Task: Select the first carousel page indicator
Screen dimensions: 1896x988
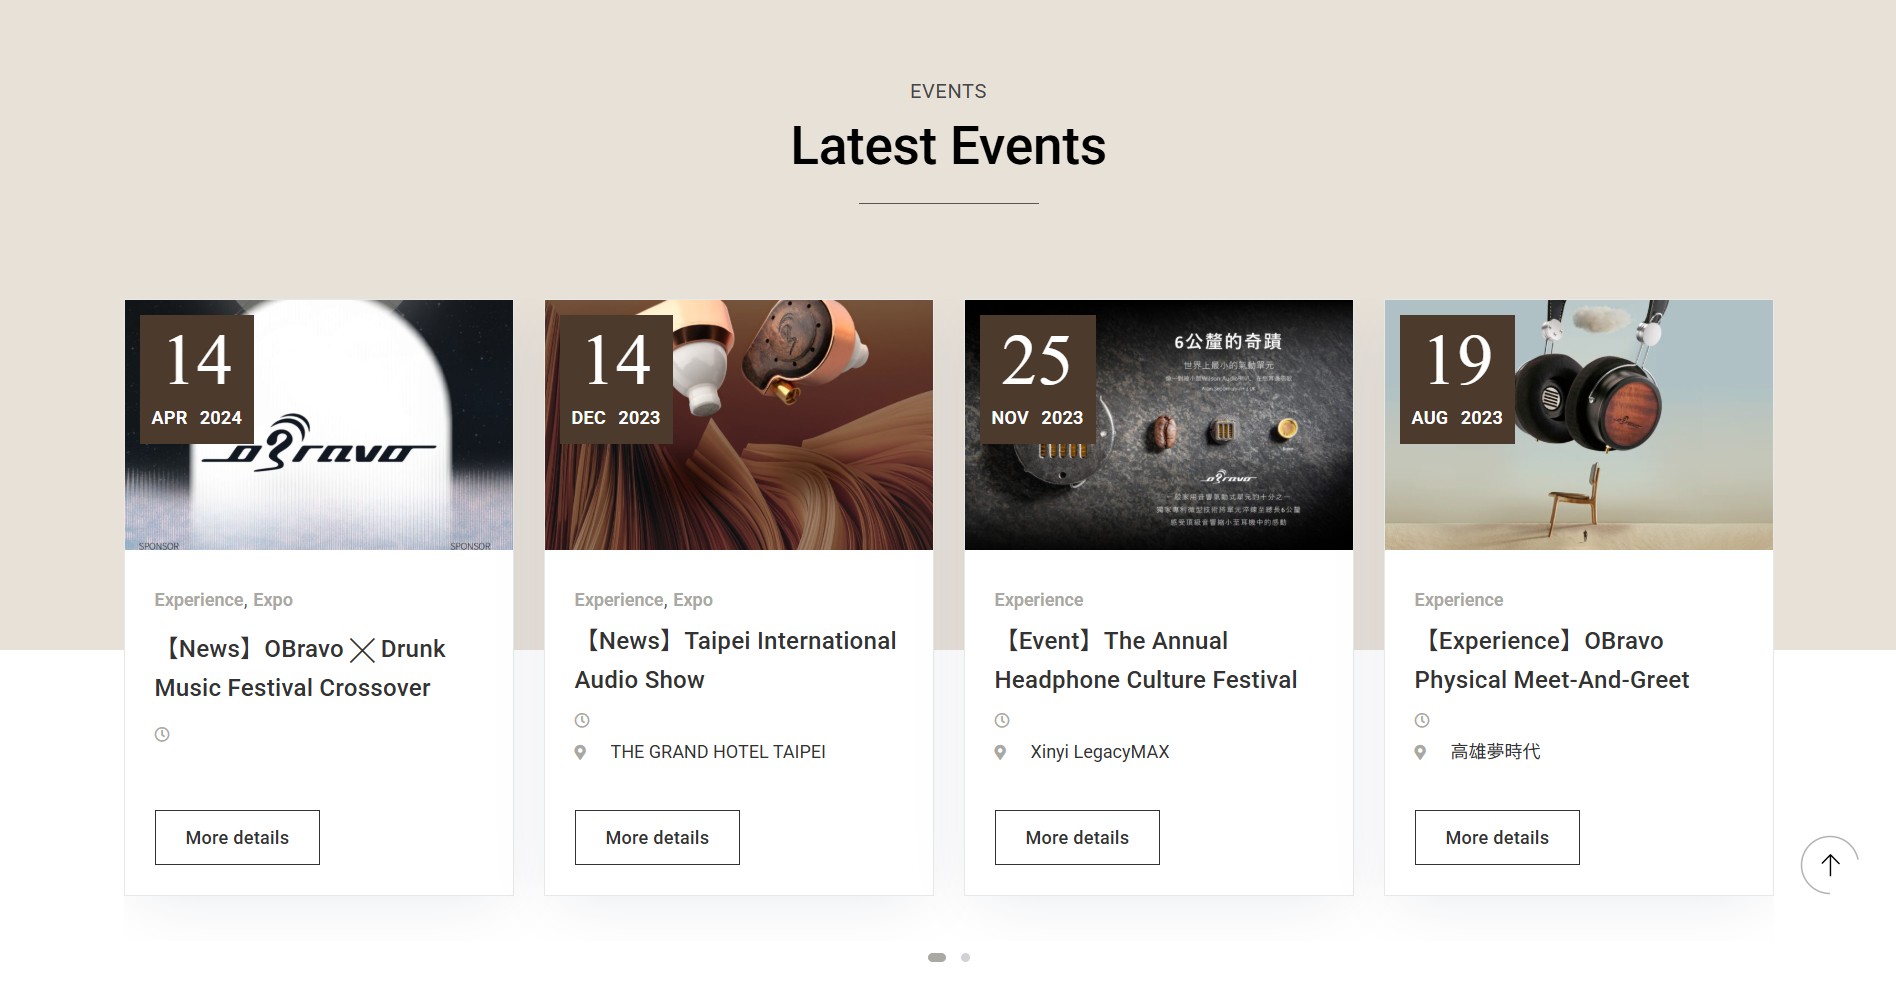Action: click(936, 957)
